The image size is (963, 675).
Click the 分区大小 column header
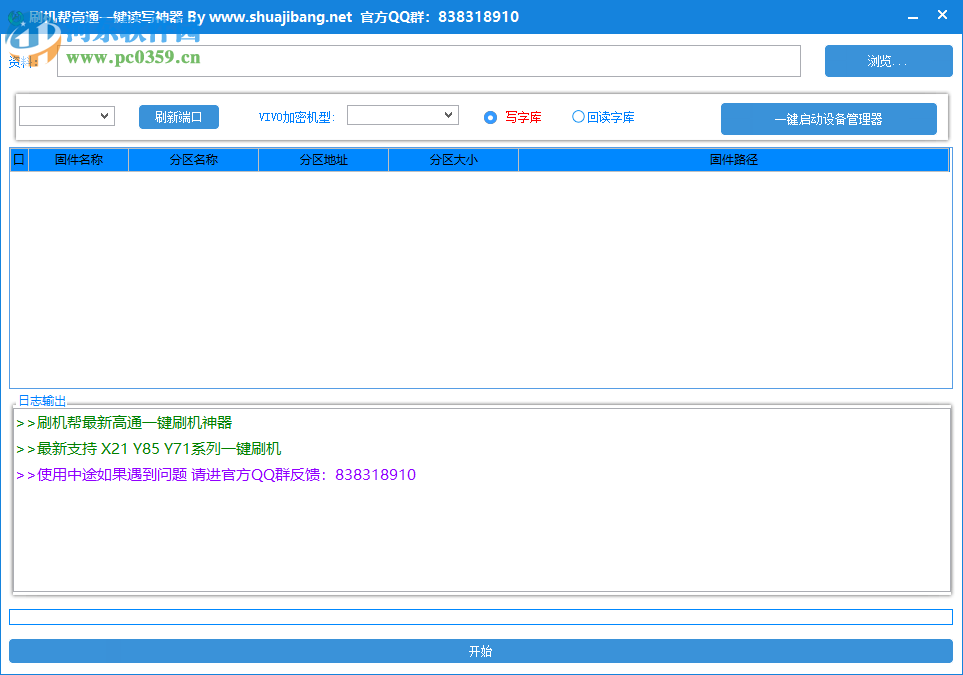pos(453,160)
